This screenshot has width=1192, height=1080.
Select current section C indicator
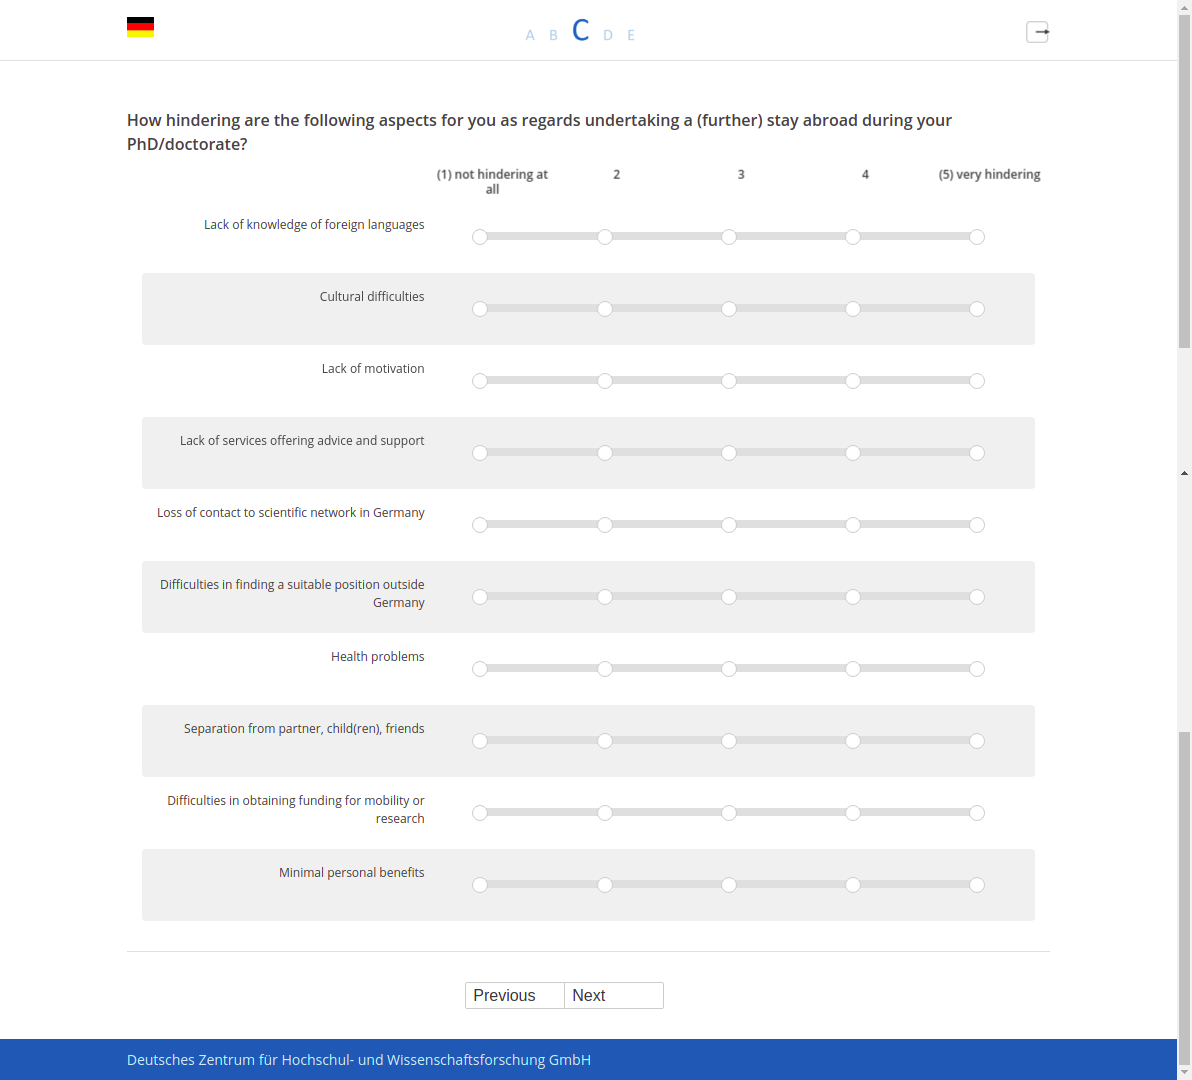click(x=581, y=30)
